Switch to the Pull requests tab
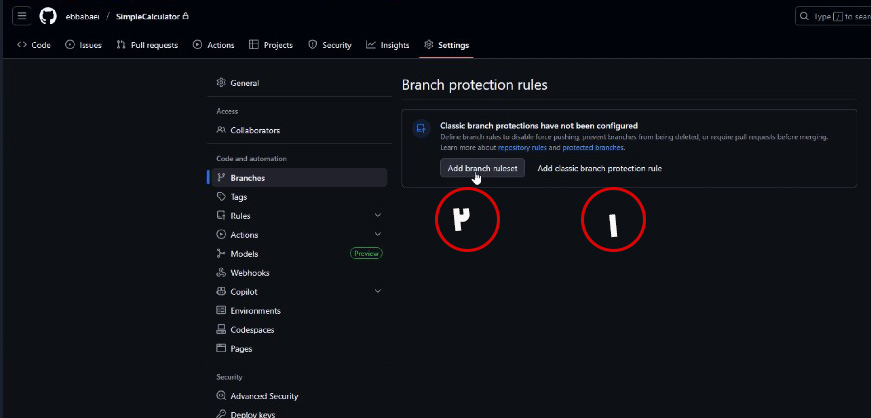Screen dimensions: 871x418 click(x=149, y=45)
